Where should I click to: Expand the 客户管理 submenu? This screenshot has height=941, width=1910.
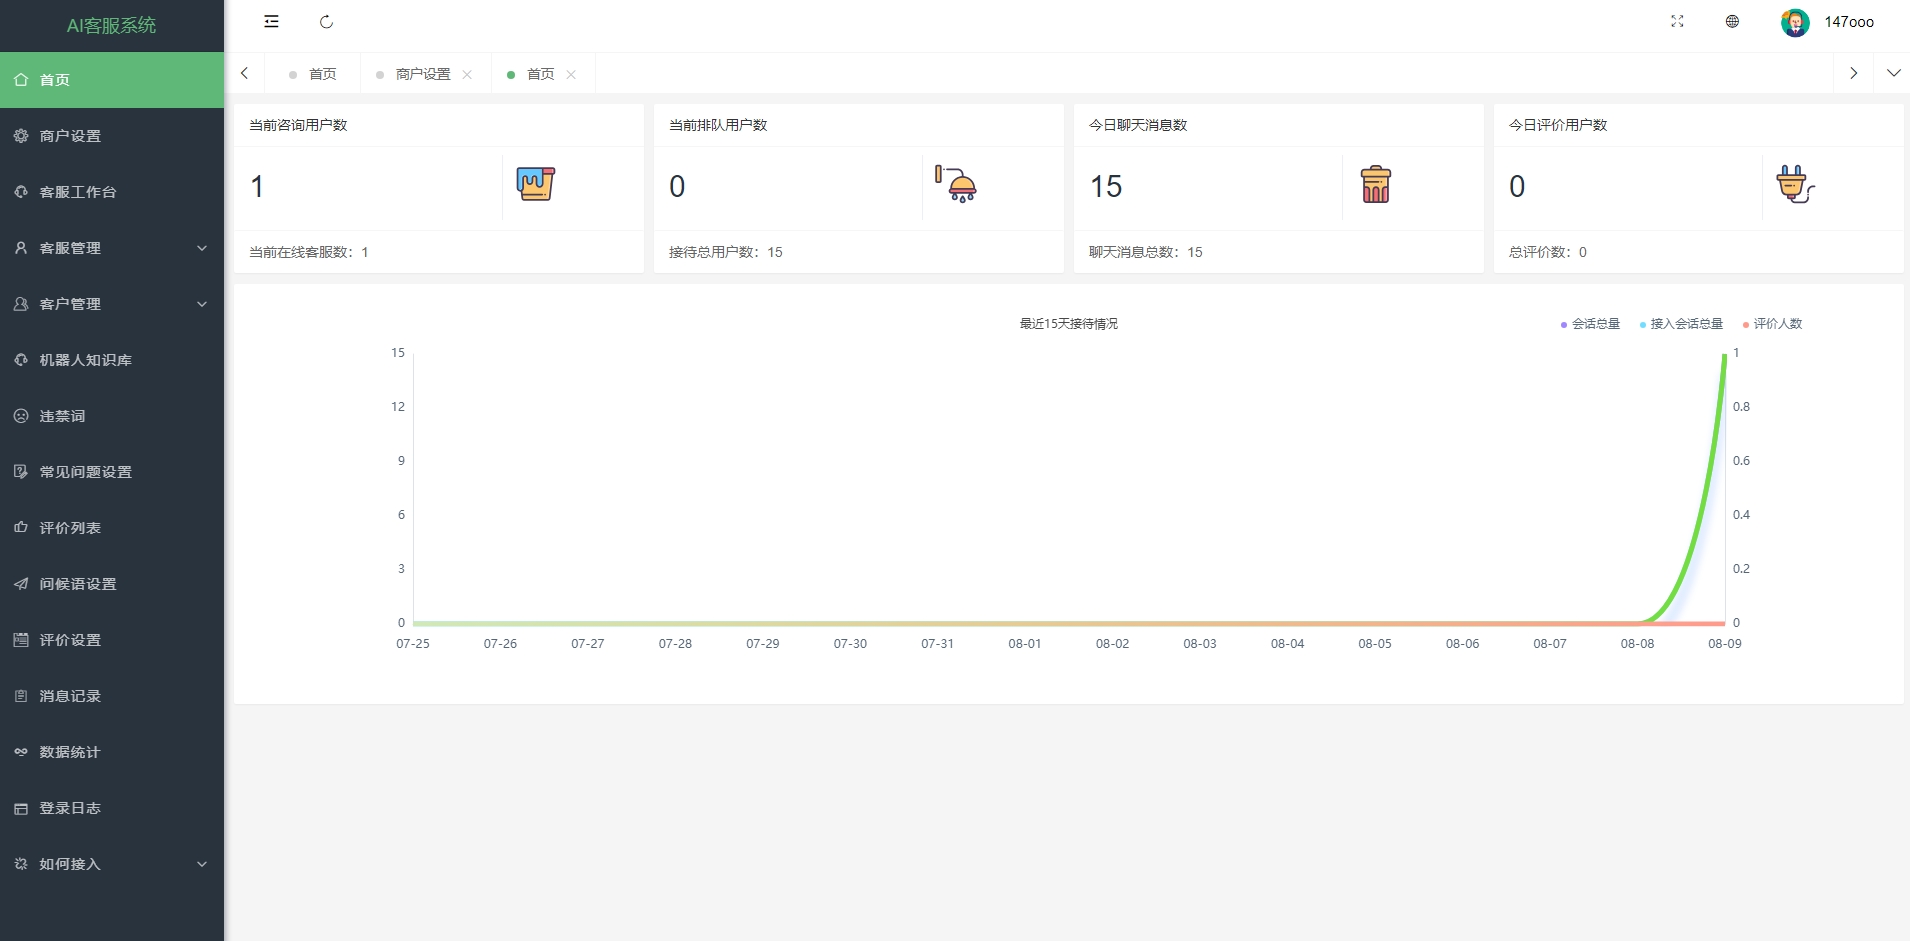coord(111,304)
